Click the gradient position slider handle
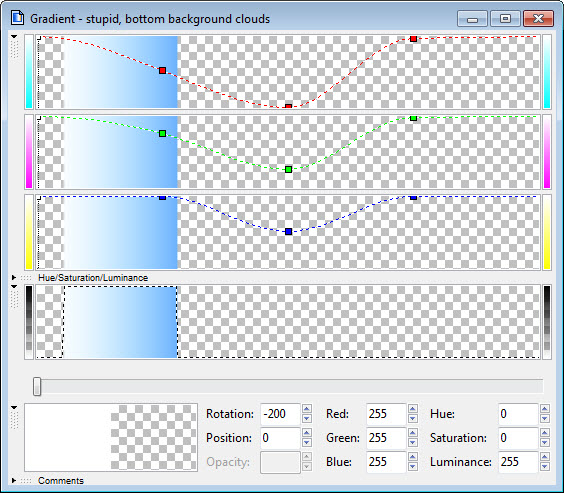 point(37,387)
